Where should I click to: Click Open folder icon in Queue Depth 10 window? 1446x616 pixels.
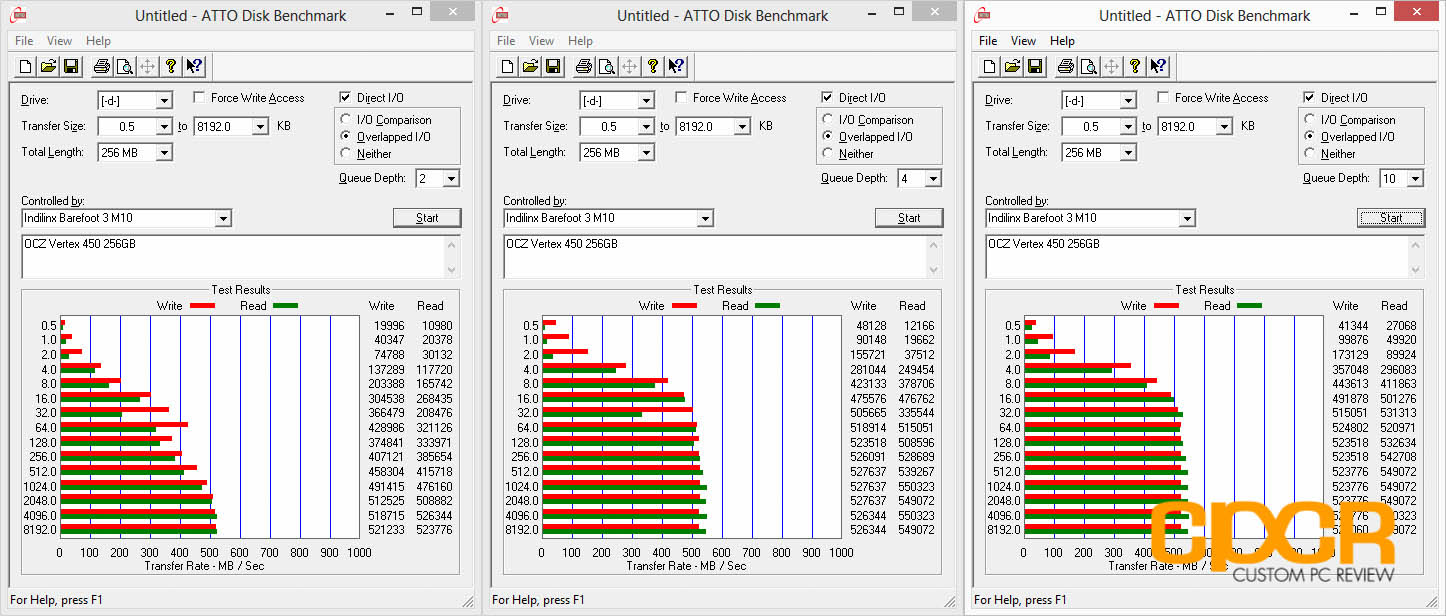coord(1013,66)
